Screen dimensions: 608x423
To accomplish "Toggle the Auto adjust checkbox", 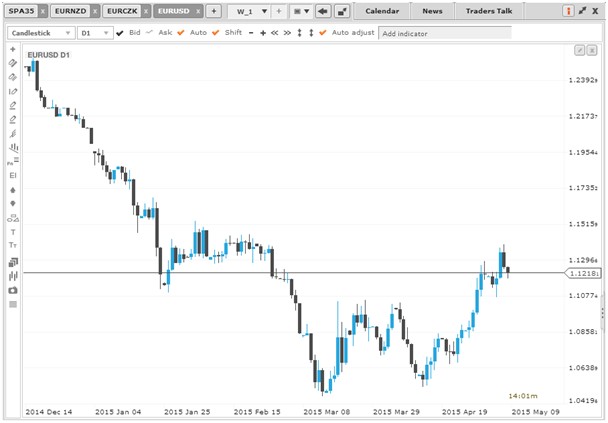I will [x=322, y=33].
